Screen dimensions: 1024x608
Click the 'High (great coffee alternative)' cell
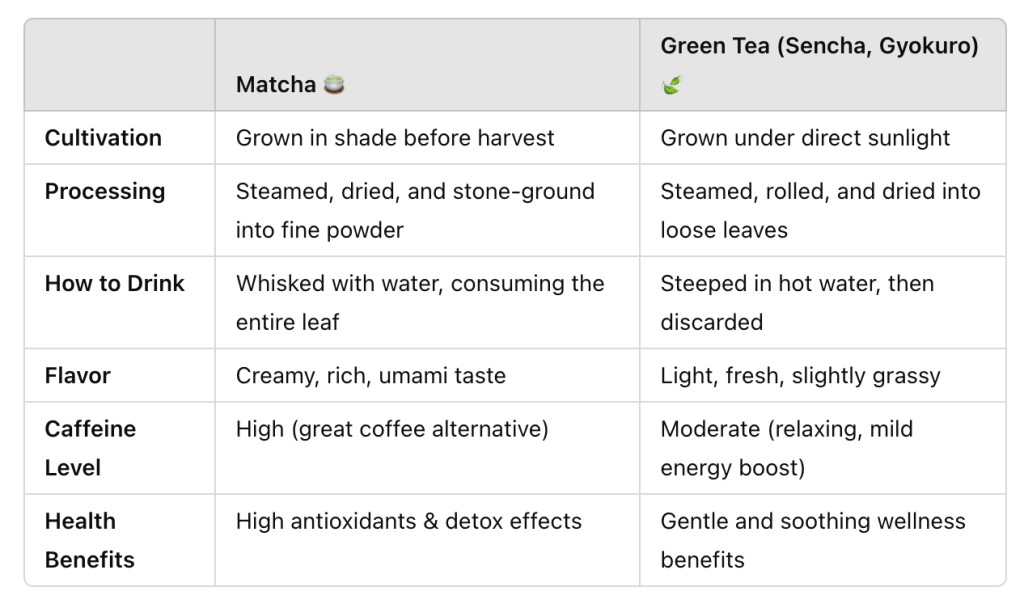[392, 429]
